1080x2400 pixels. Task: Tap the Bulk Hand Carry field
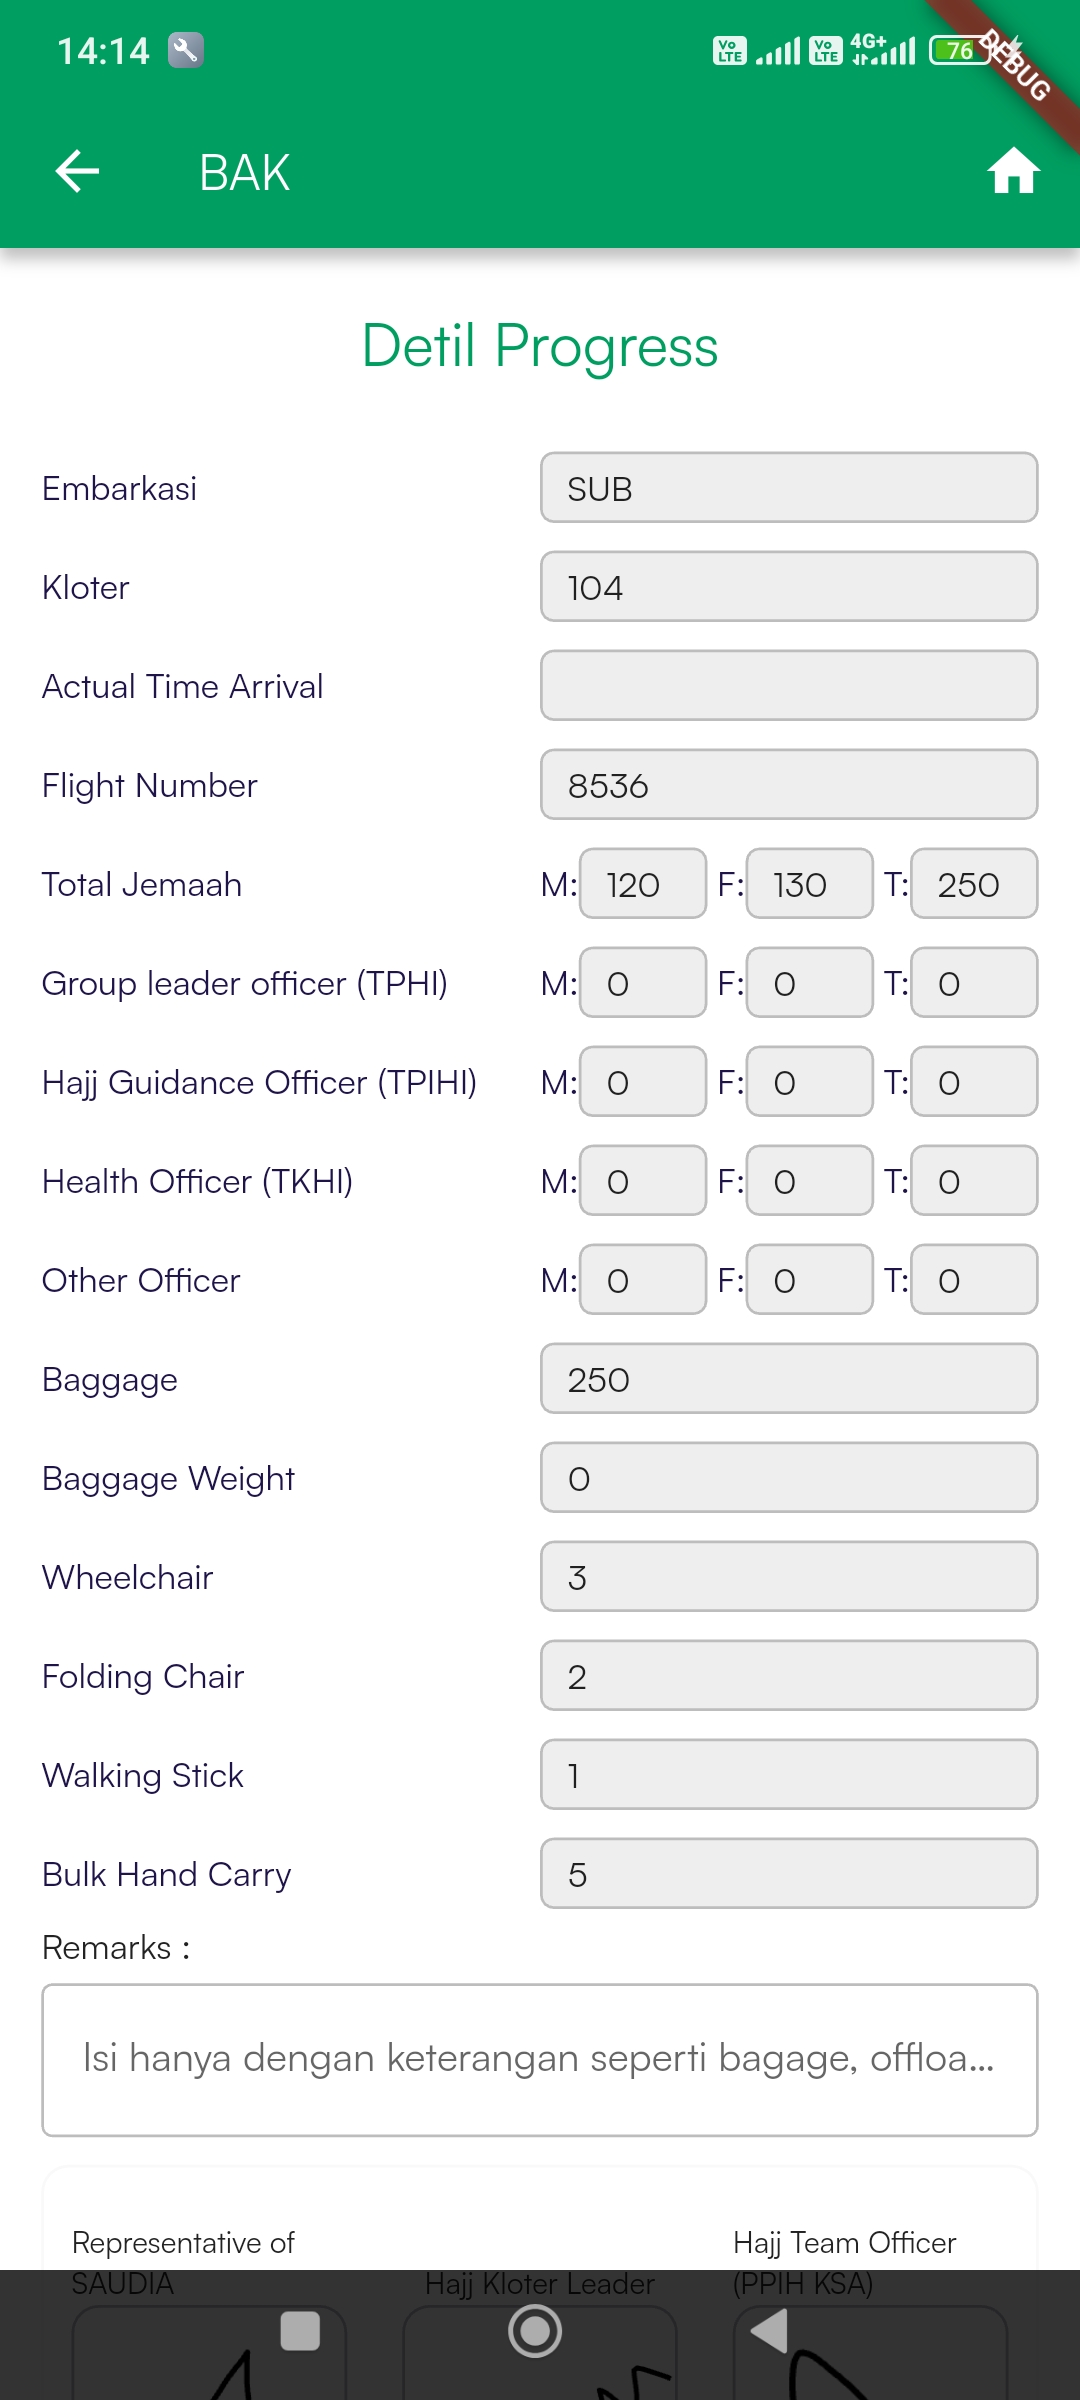point(788,1874)
